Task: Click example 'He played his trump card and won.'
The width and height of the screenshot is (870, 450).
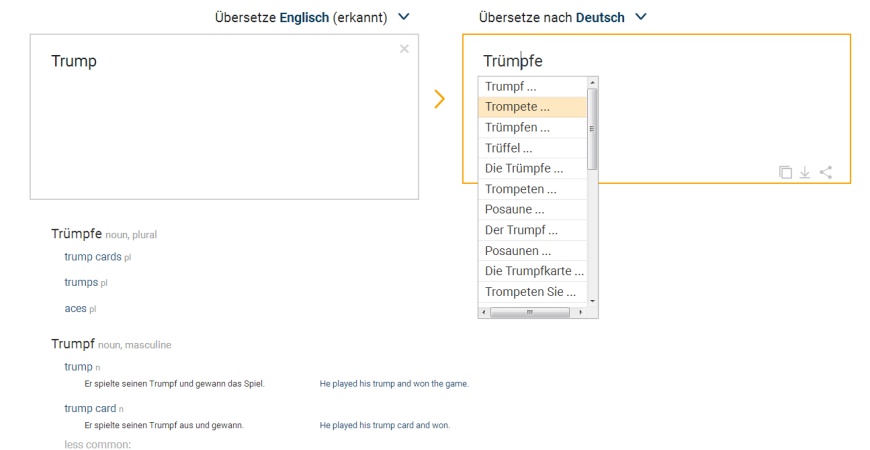Action: [x=385, y=425]
